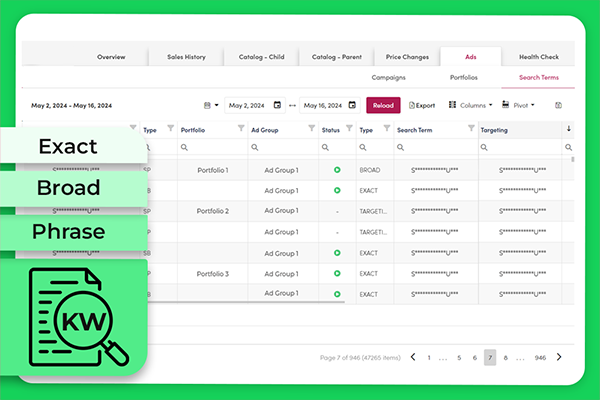The height and width of the screenshot is (400, 600).
Task: Click the Status column filter icon
Action: [349, 128]
